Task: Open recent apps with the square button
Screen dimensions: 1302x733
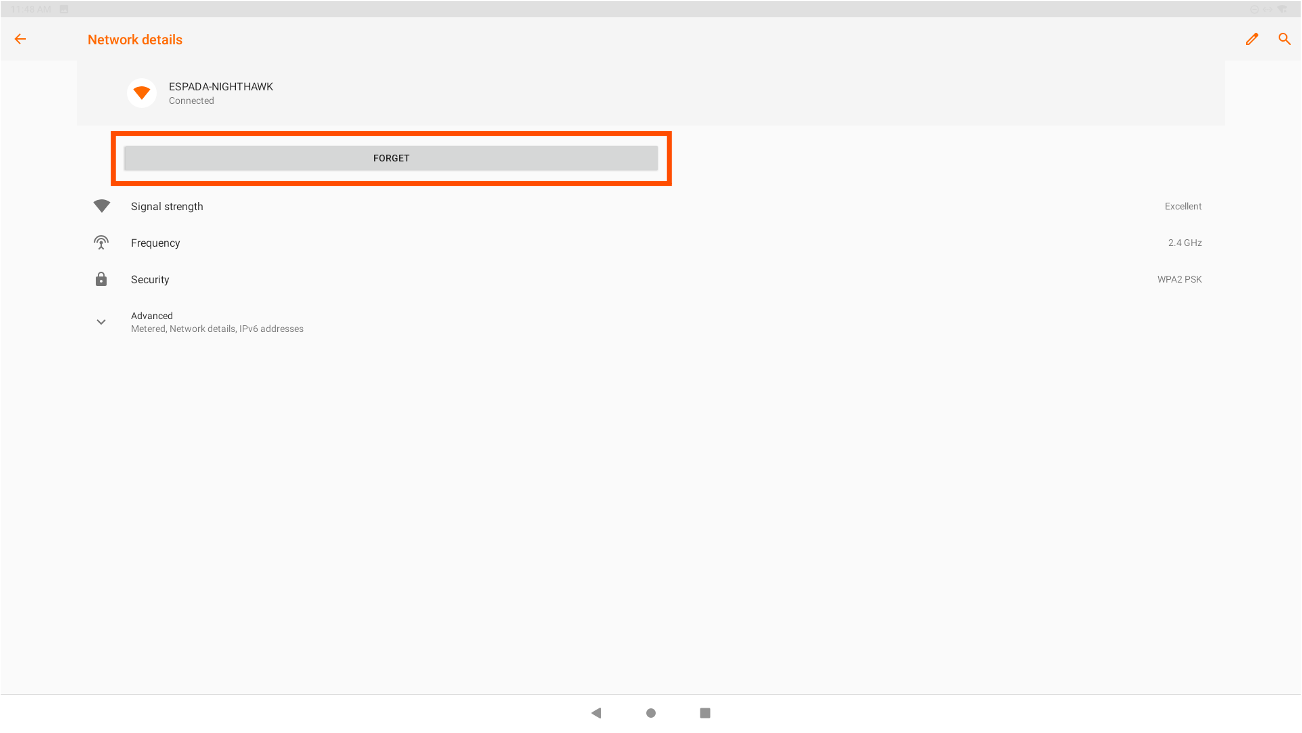Action: (x=705, y=713)
